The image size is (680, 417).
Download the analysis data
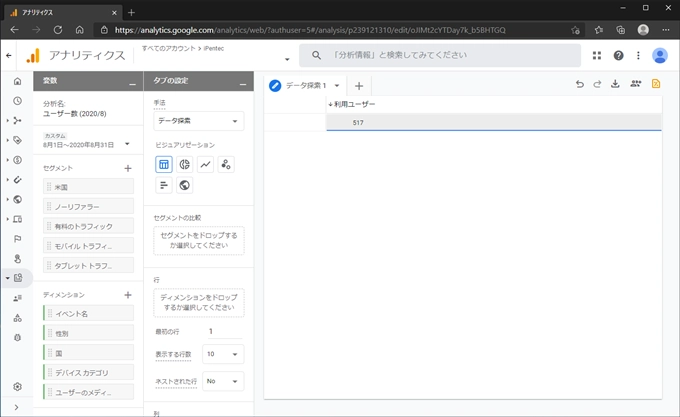[615, 84]
